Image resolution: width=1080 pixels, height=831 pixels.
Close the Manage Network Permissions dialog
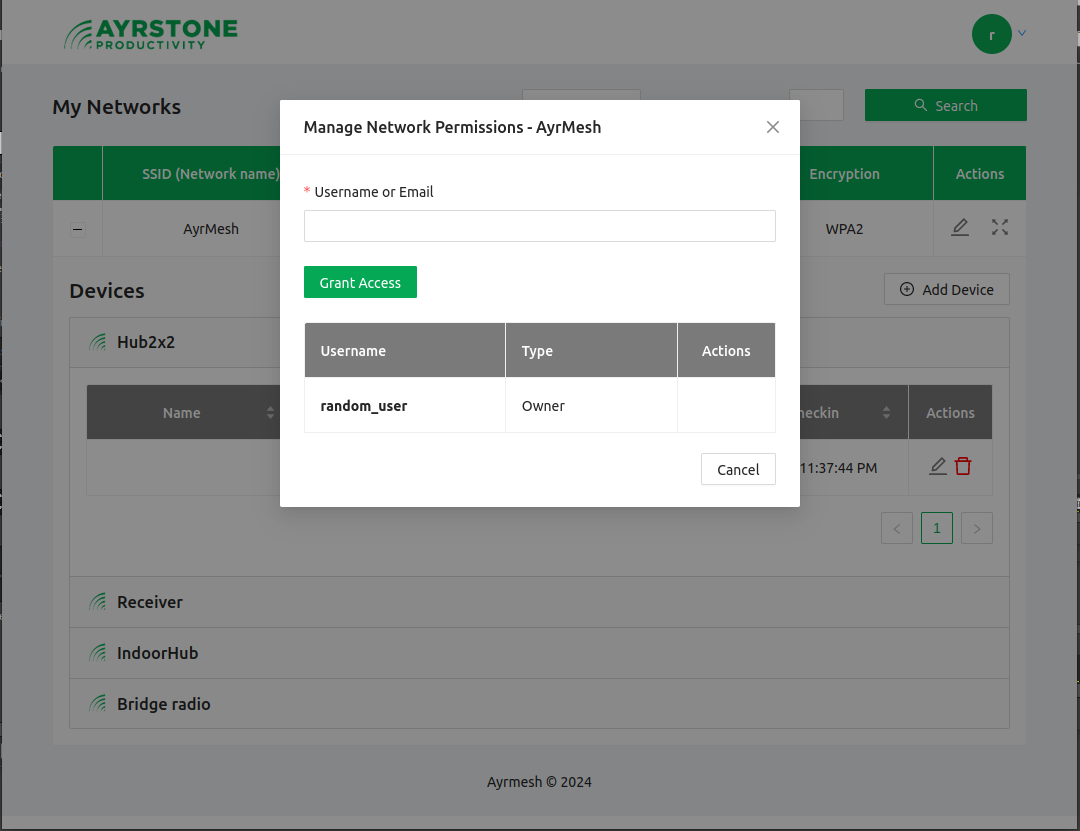pos(773,127)
